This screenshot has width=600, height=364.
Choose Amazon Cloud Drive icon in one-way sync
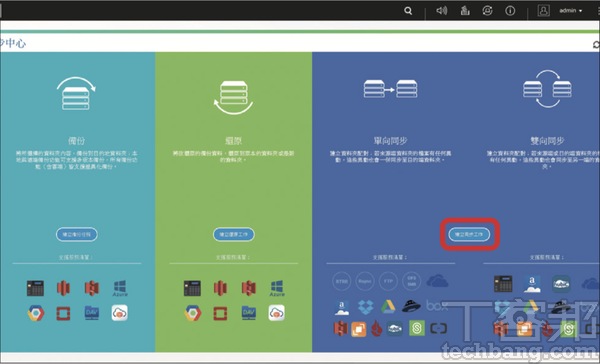click(x=342, y=307)
